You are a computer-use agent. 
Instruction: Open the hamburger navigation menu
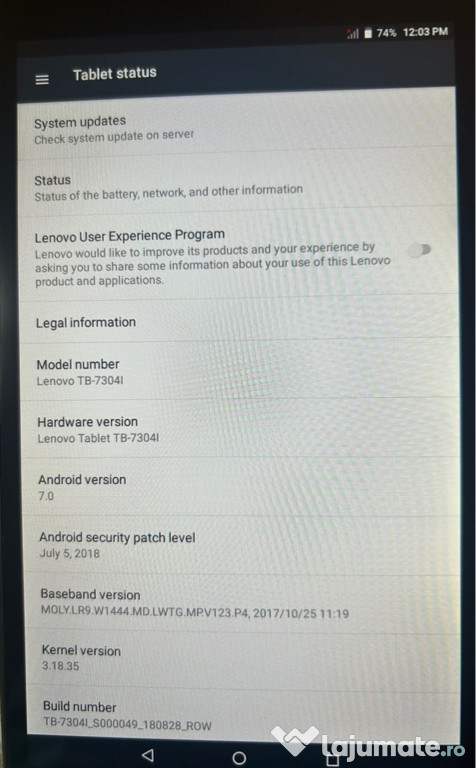point(42,79)
